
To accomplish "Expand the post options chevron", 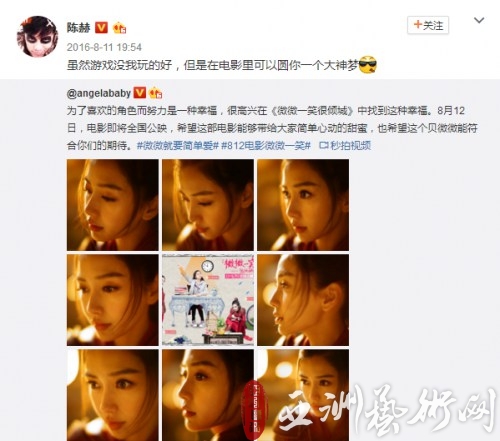I will tap(479, 21).
